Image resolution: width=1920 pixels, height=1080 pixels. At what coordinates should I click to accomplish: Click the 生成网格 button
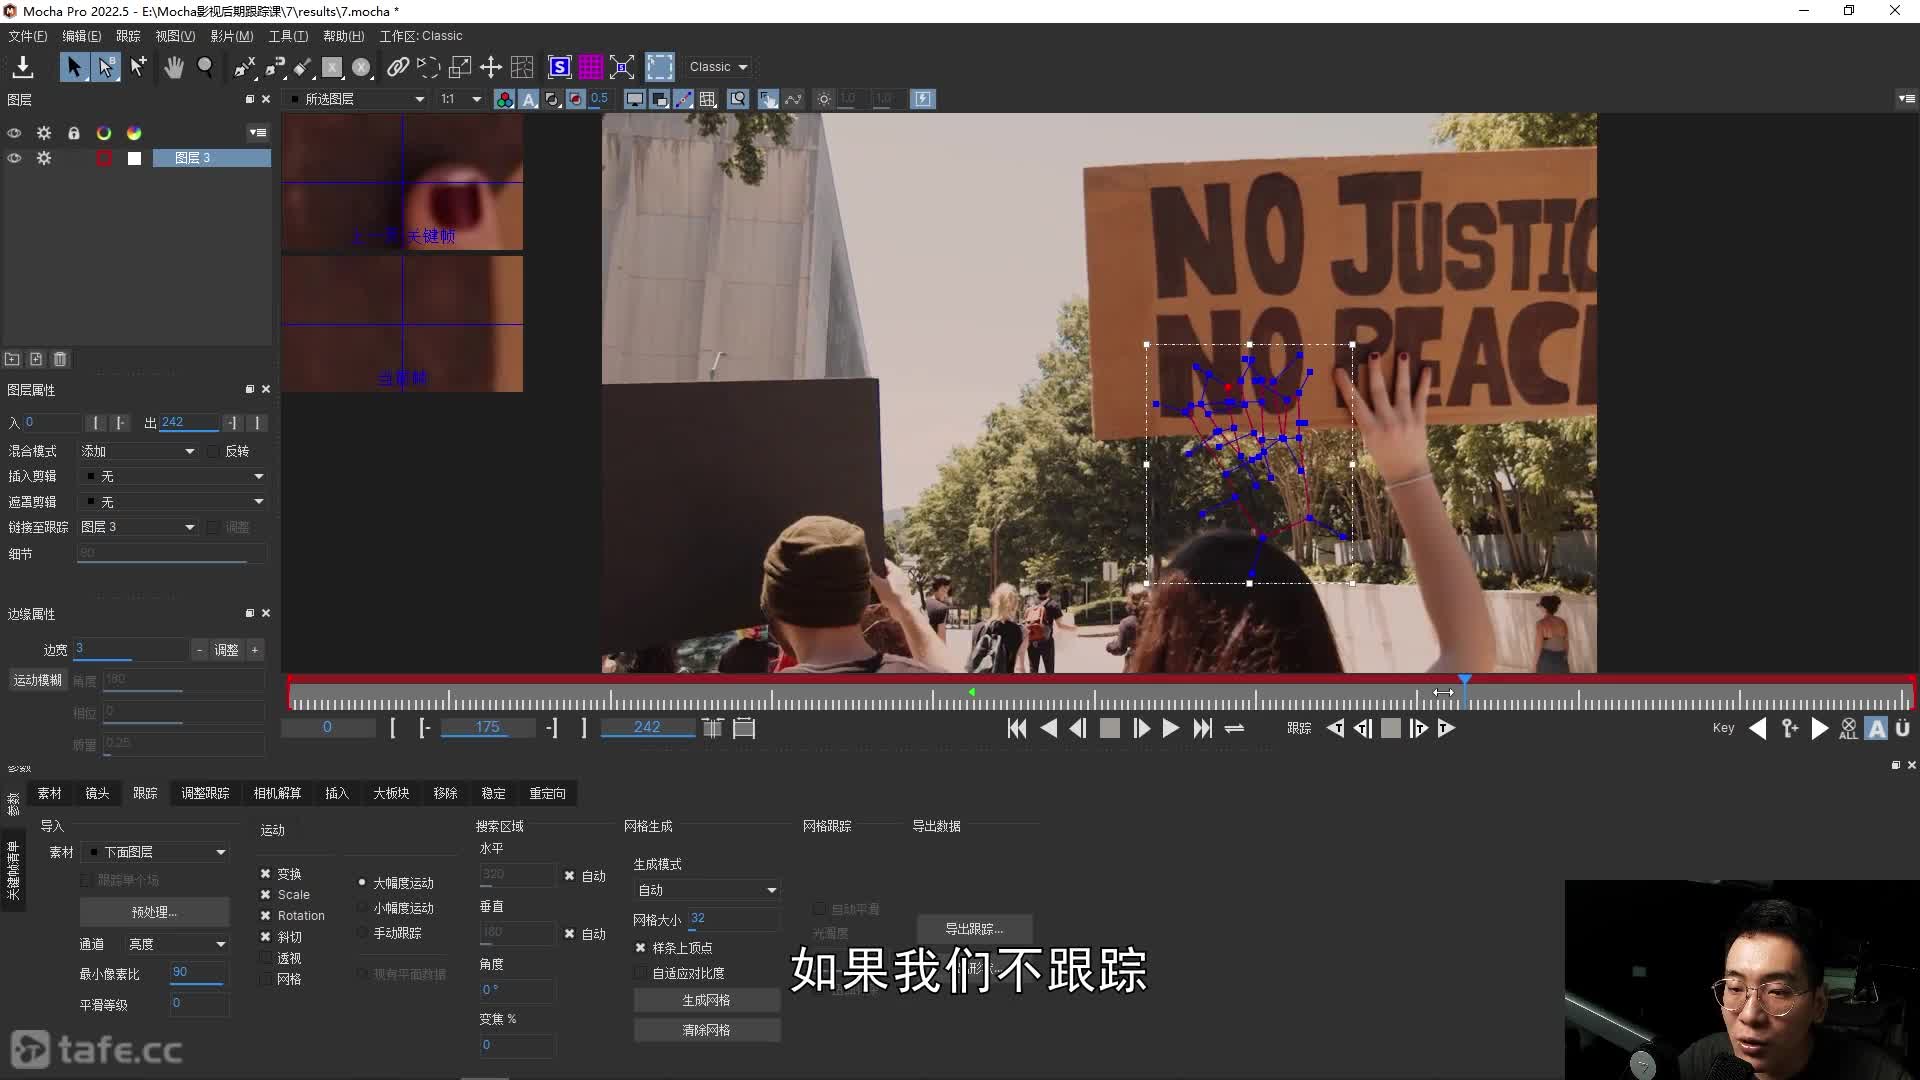click(x=706, y=1000)
